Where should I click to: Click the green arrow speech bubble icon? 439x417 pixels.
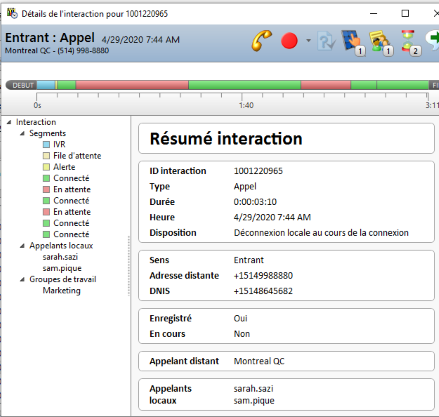(433, 41)
